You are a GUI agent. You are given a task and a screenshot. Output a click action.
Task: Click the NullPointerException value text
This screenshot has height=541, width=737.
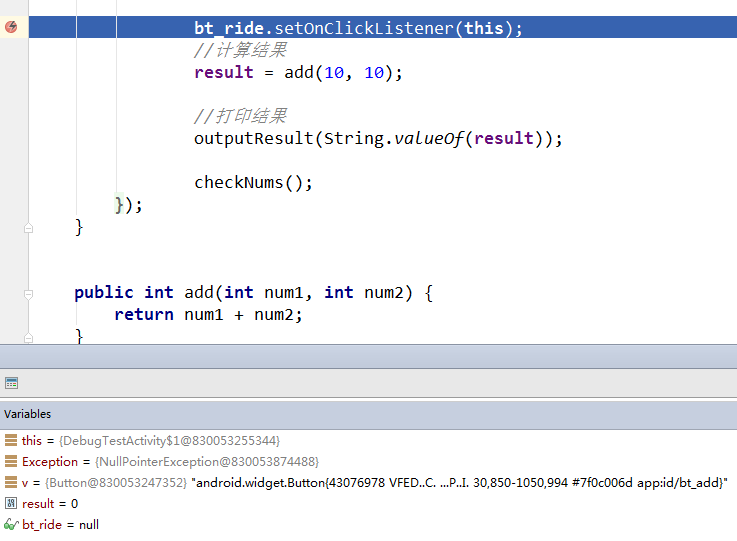[207, 462]
